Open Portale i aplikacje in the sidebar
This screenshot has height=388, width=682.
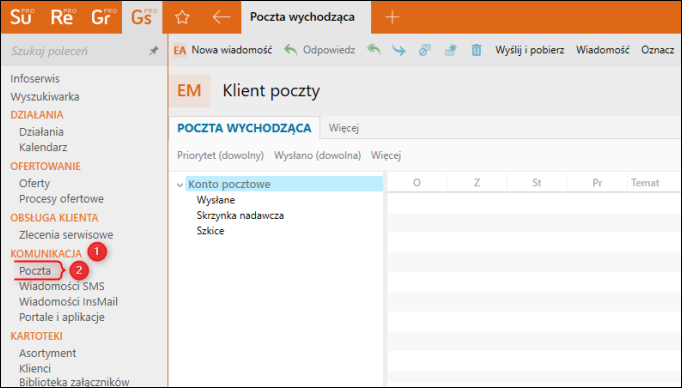61,318
